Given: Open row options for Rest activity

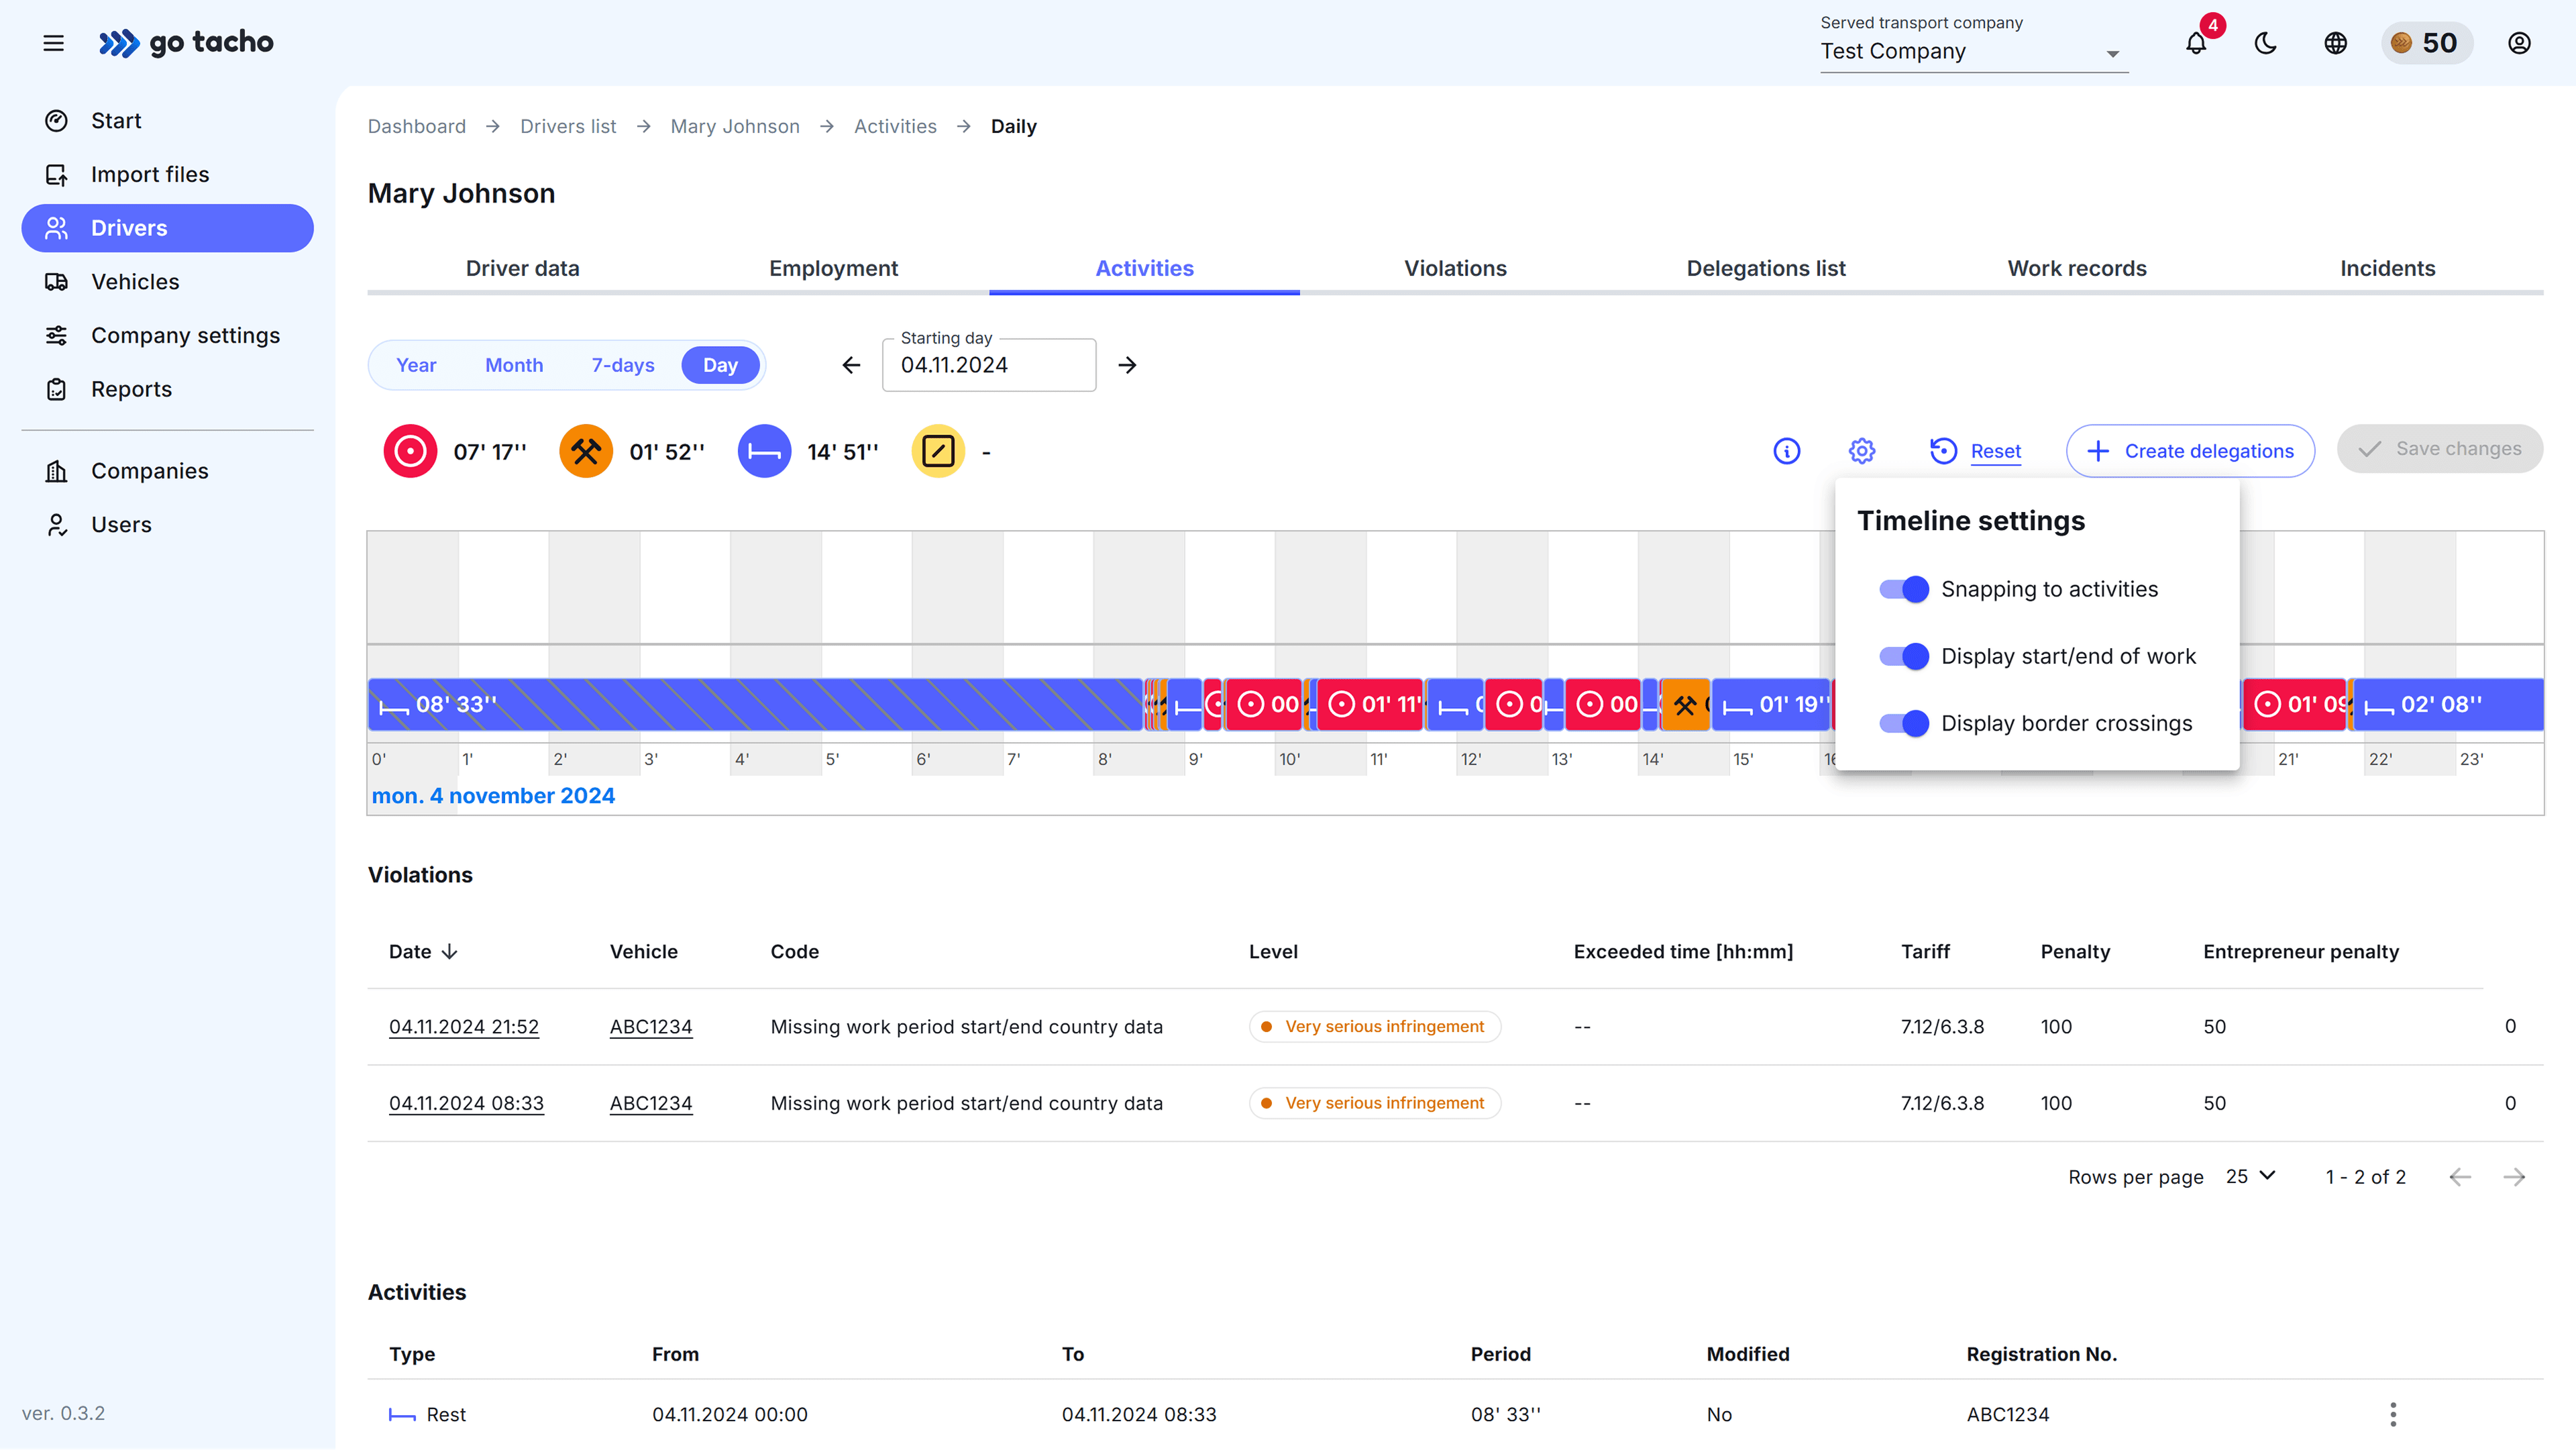Looking at the screenshot, I should tap(2392, 1414).
